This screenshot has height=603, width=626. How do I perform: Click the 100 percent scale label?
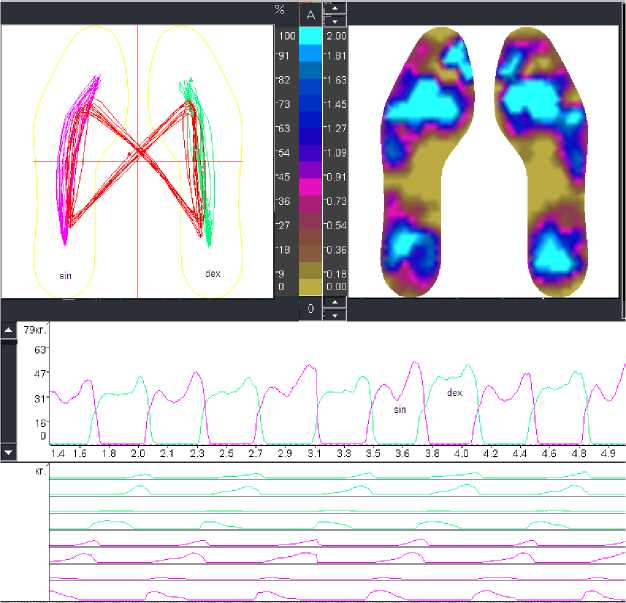point(287,36)
